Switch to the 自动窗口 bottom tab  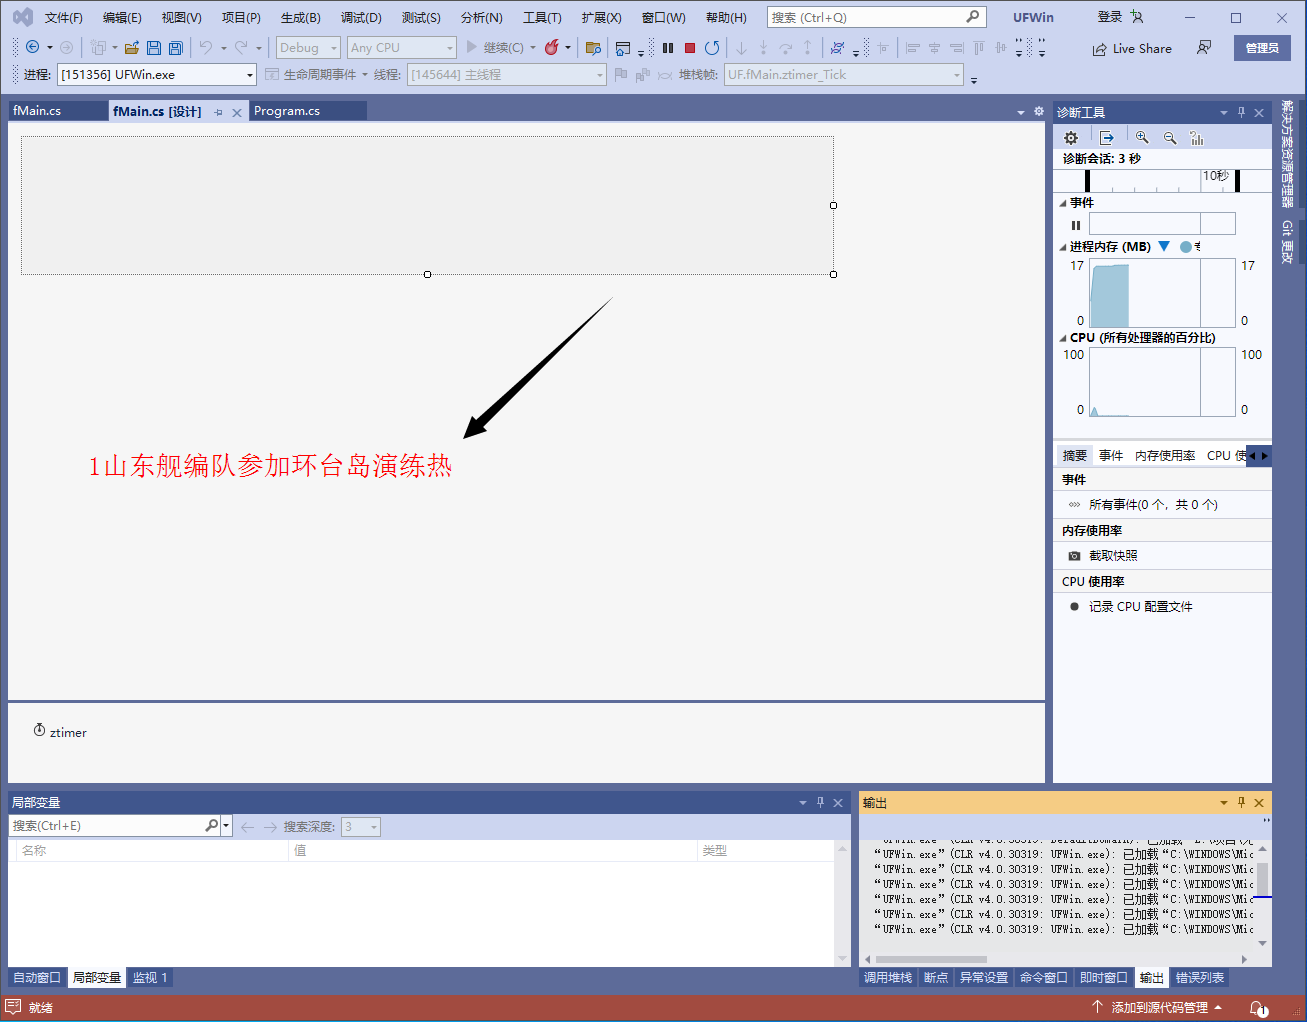(37, 978)
